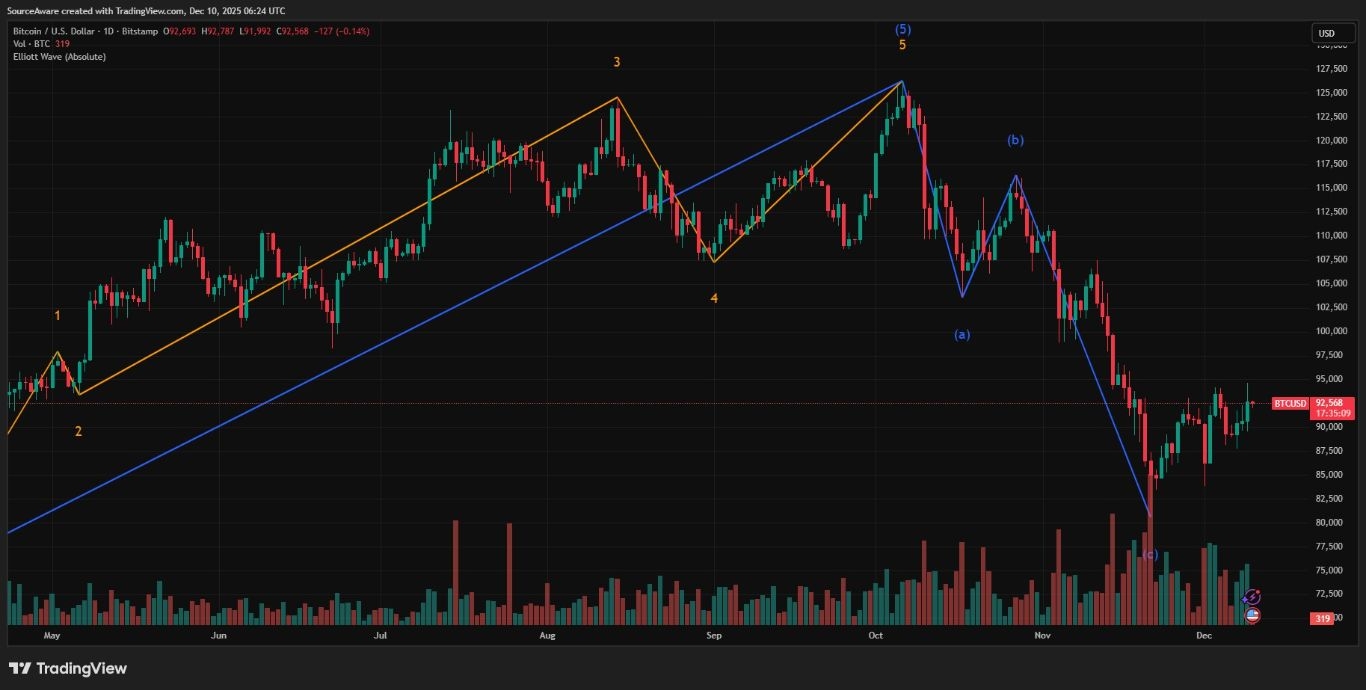Click the red BTCUSD price label on the axis
1366x690 pixels.
pos(1289,403)
